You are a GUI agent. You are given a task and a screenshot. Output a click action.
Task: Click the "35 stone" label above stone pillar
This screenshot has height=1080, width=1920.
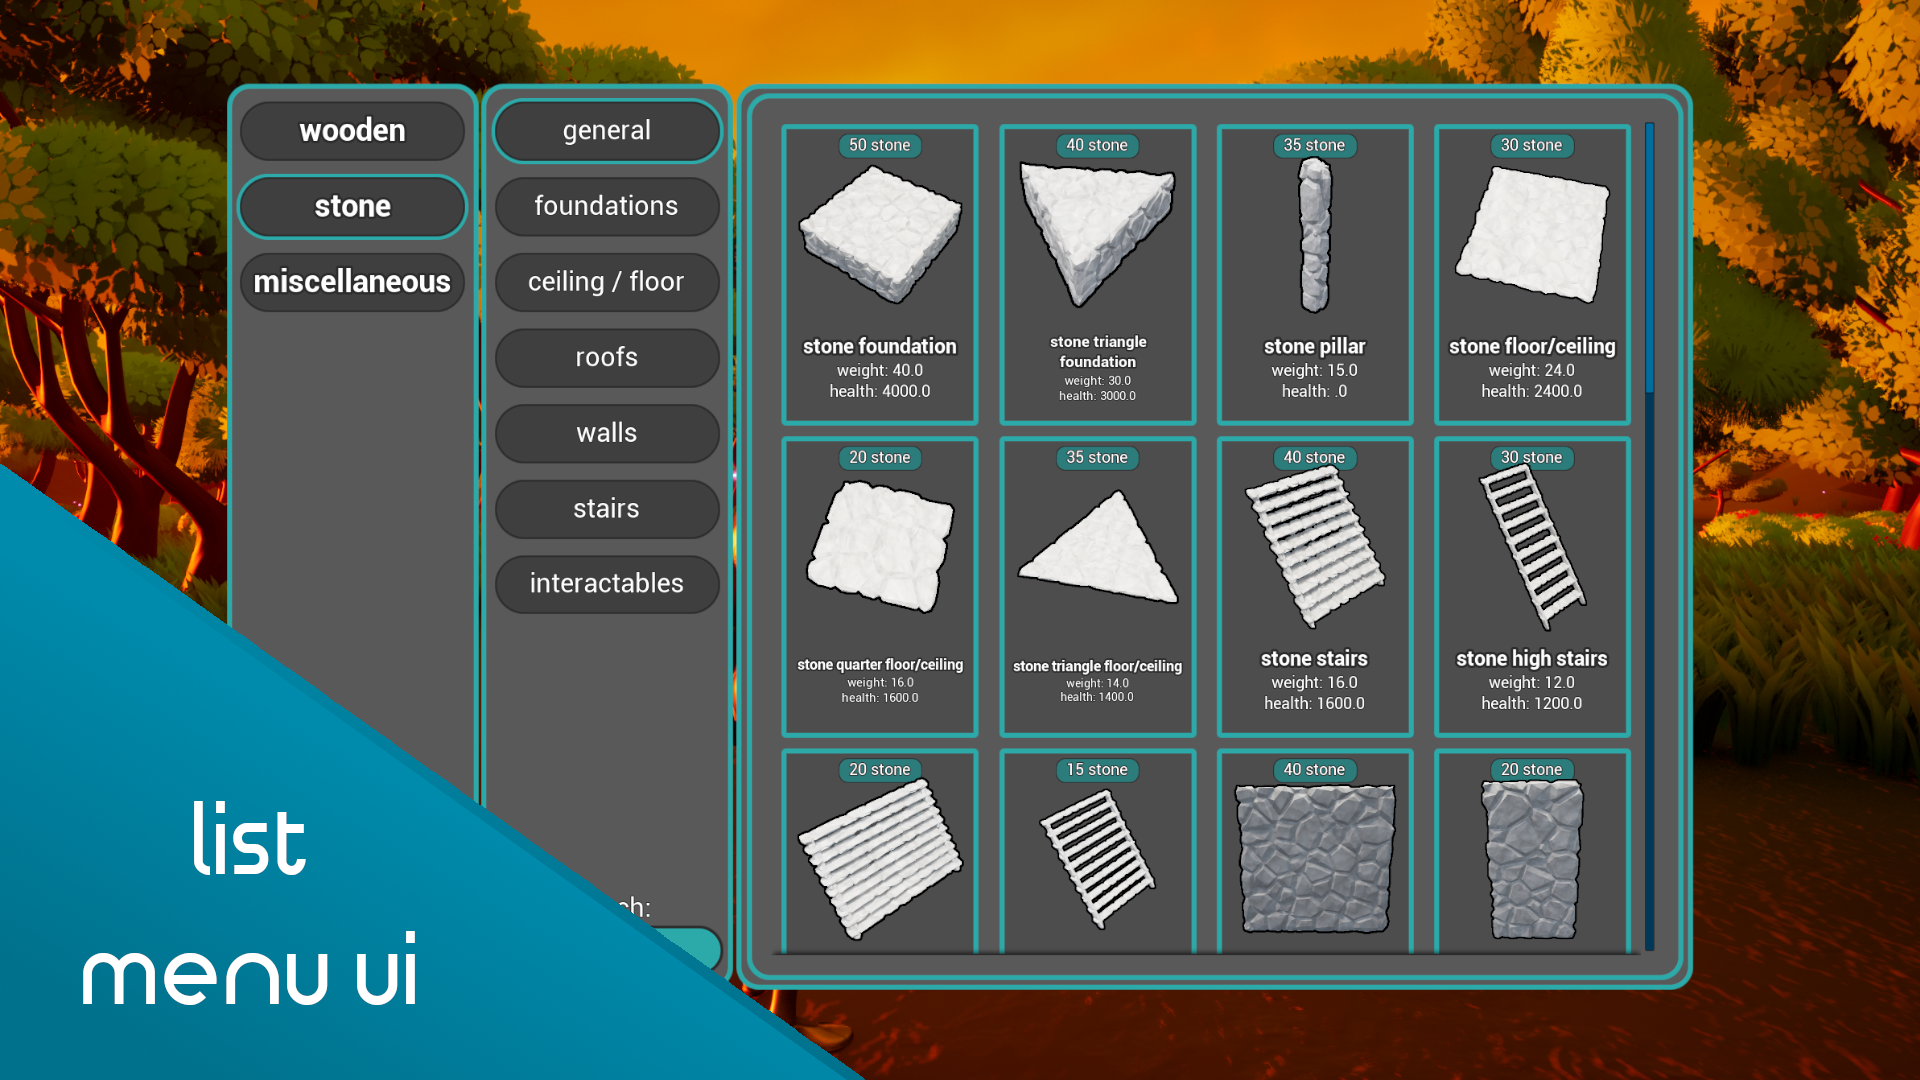coord(1315,146)
